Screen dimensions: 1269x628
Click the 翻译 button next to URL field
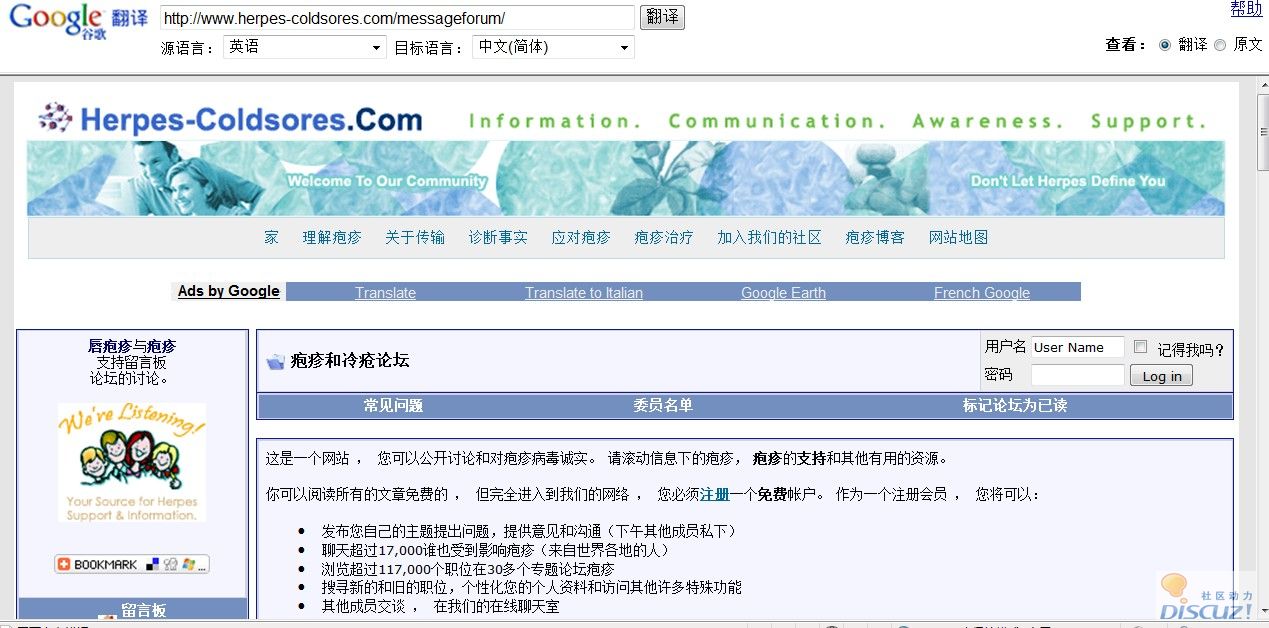[662, 18]
